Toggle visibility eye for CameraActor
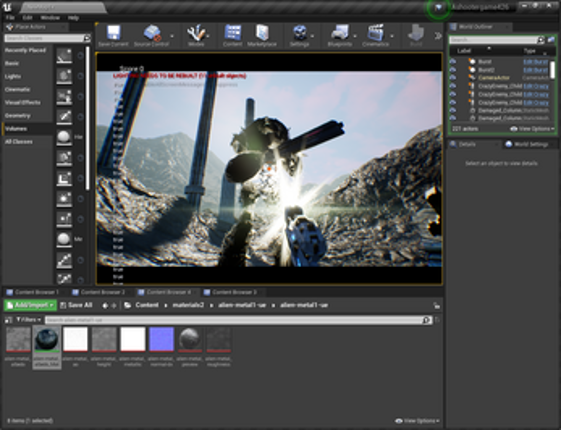Viewport: 561px width, 430px height. (453, 78)
